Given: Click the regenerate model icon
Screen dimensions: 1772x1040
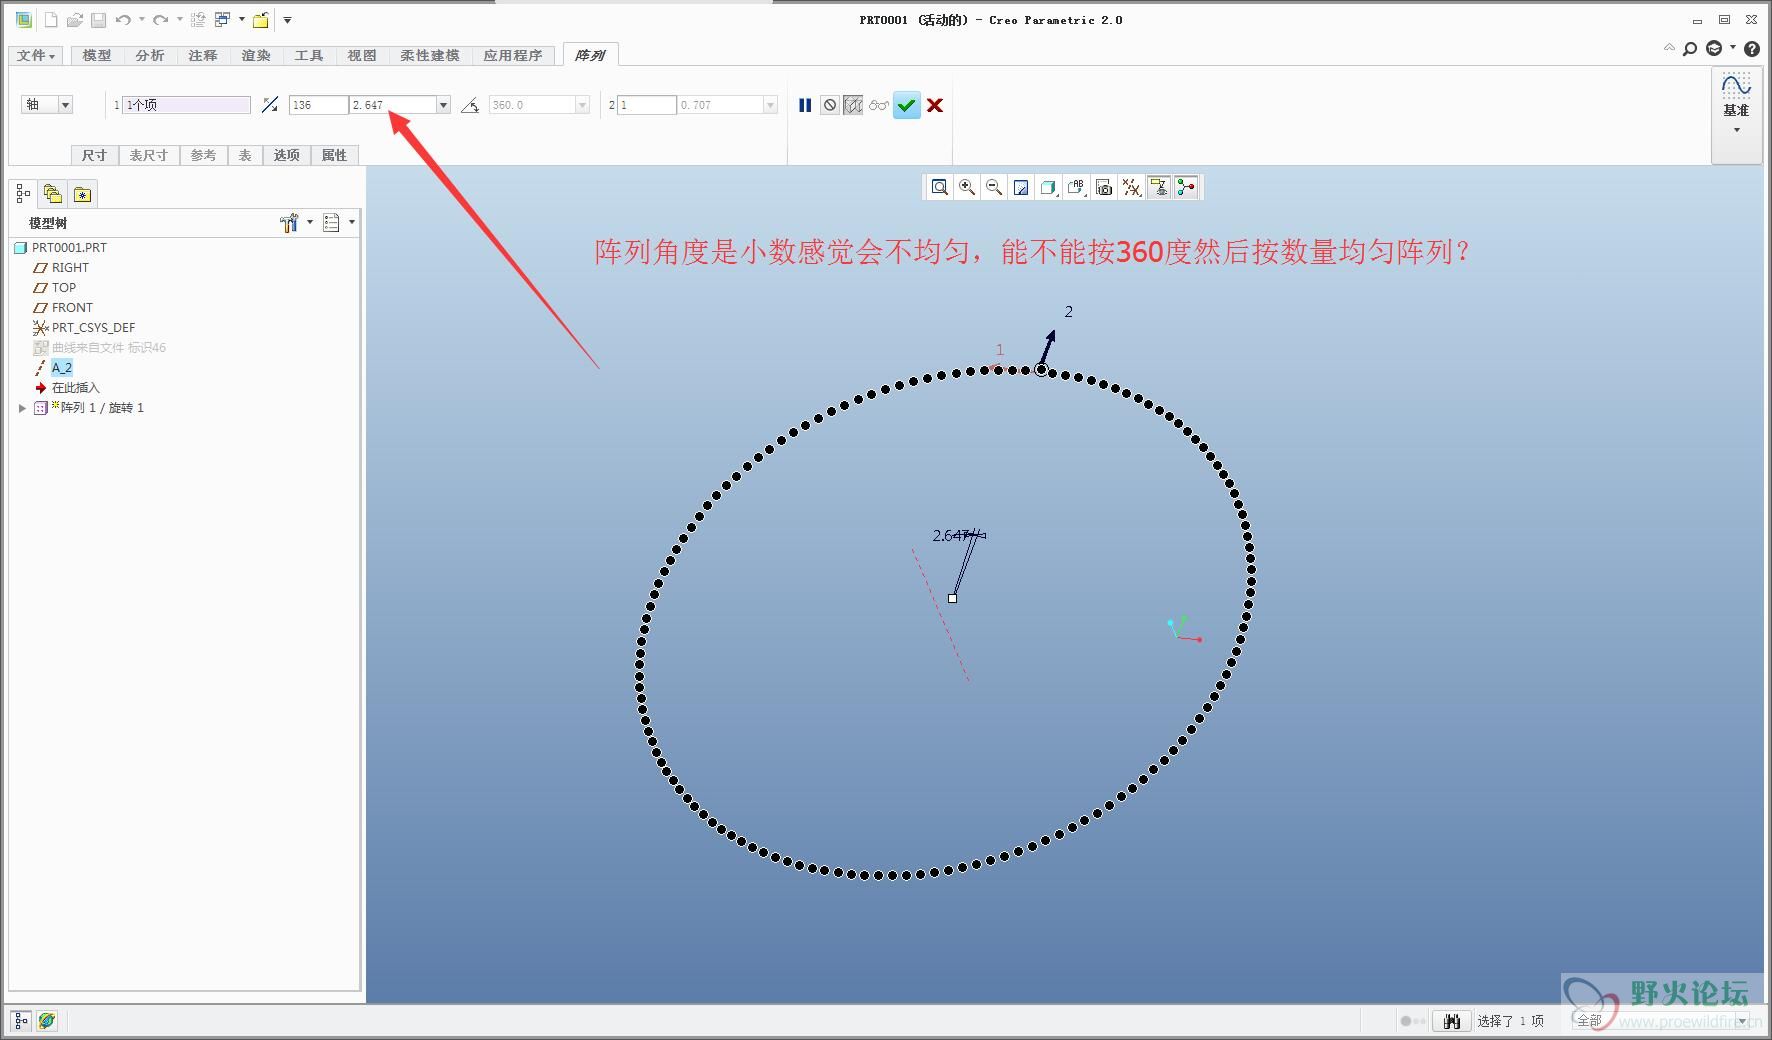Looking at the screenshot, I should pyautogui.click(x=198, y=20).
